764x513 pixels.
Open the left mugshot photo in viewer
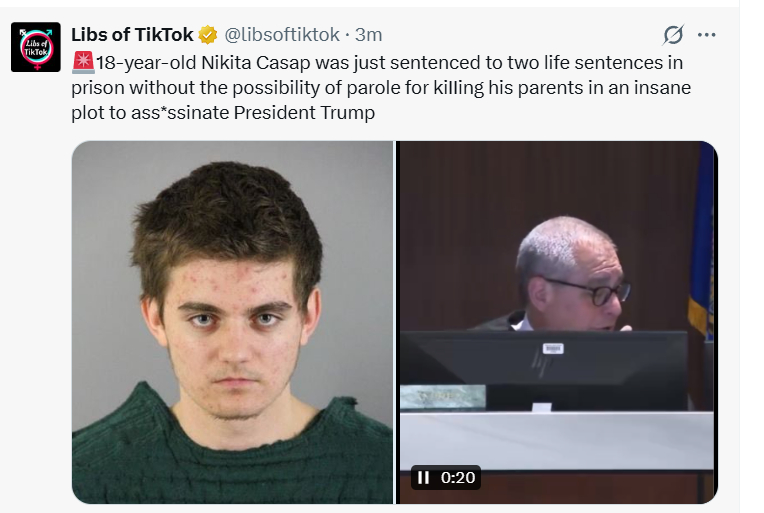[232, 322]
